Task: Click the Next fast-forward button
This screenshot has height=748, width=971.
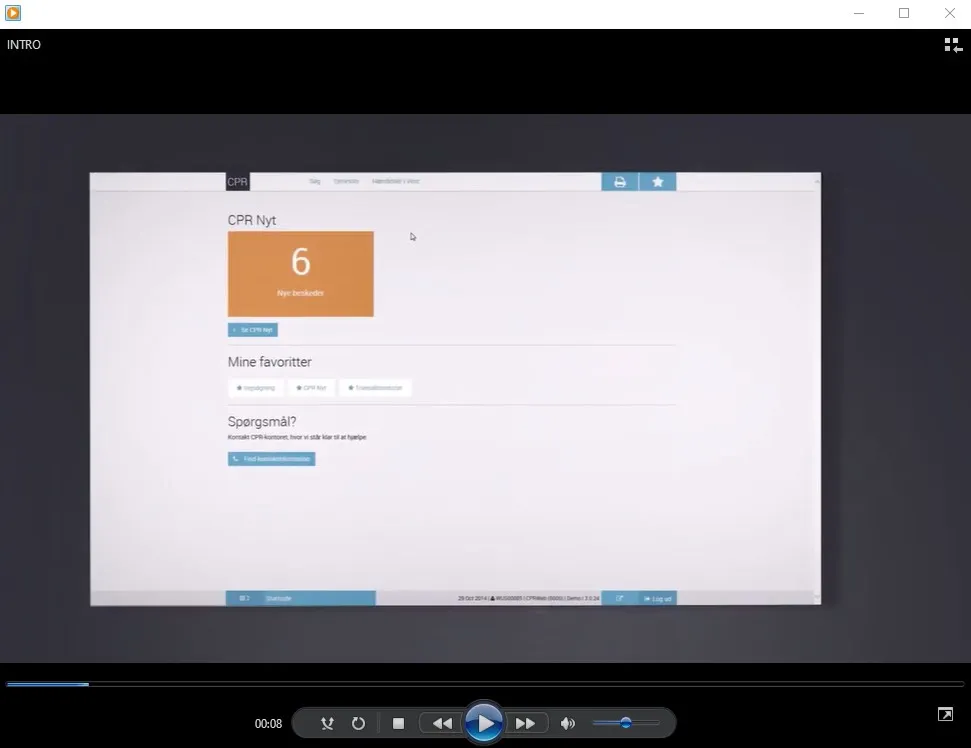Action: pyautogui.click(x=525, y=723)
